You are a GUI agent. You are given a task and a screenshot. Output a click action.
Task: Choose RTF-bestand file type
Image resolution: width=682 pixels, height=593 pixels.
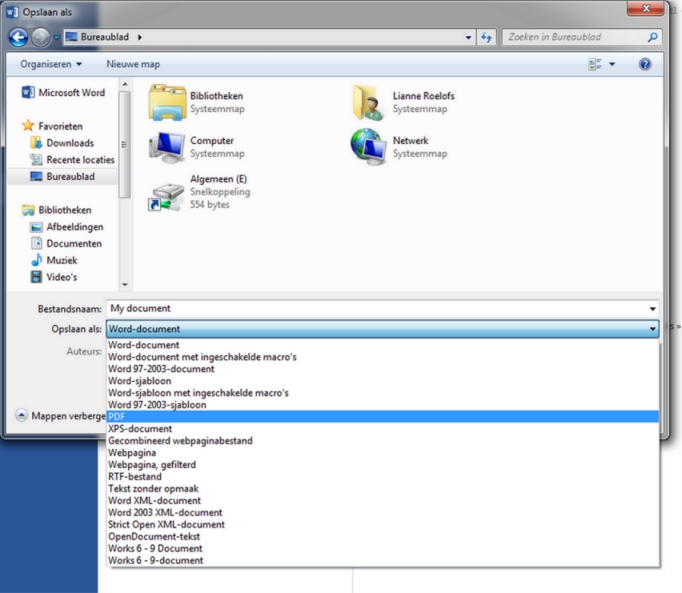[383, 476]
